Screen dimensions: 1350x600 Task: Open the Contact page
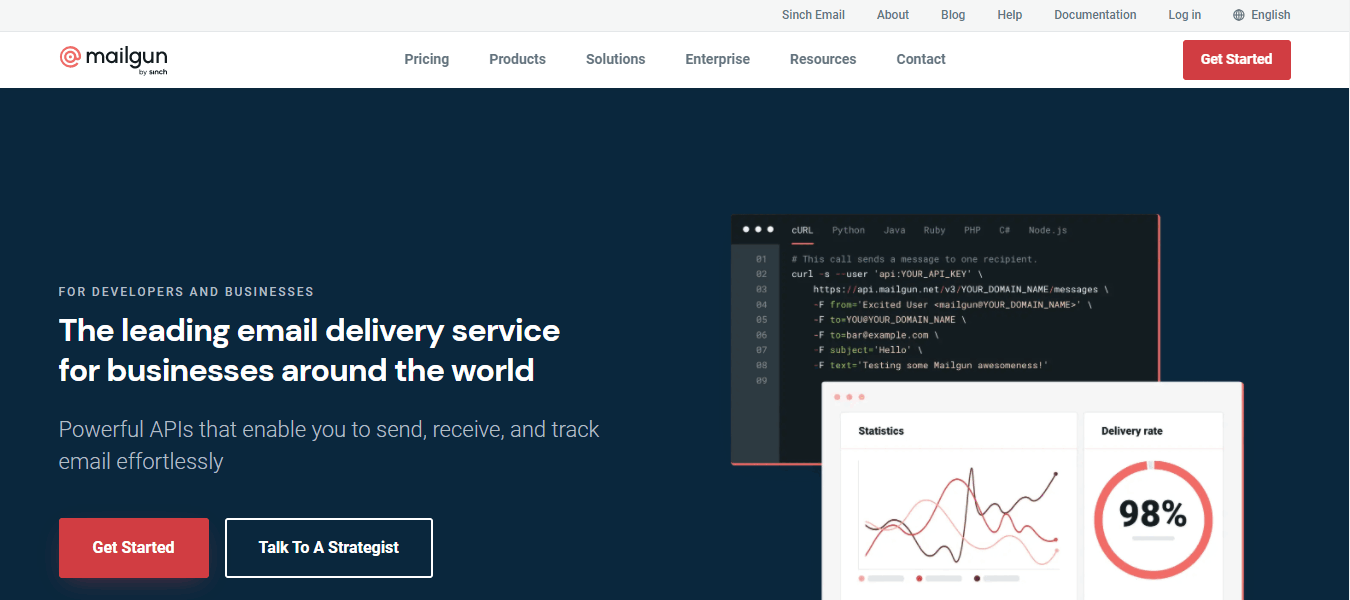tap(920, 59)
